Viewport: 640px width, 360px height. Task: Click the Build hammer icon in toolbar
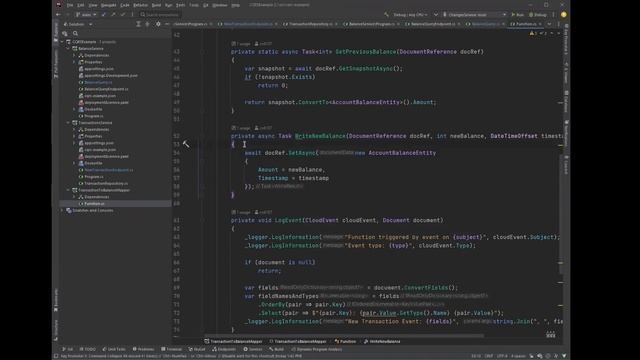[x=386, y=15]
